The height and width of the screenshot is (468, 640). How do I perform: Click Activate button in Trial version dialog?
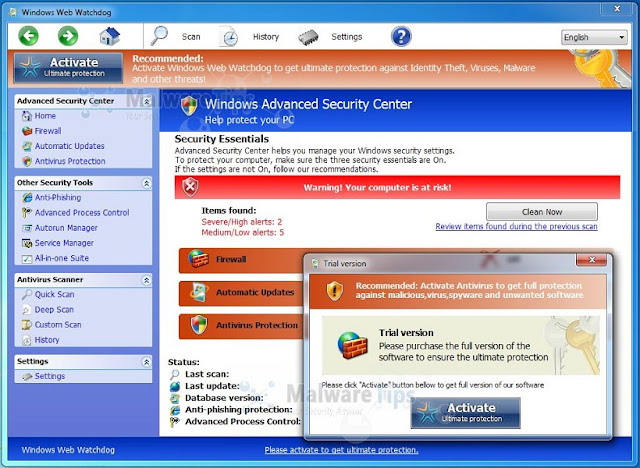(465, 413)
